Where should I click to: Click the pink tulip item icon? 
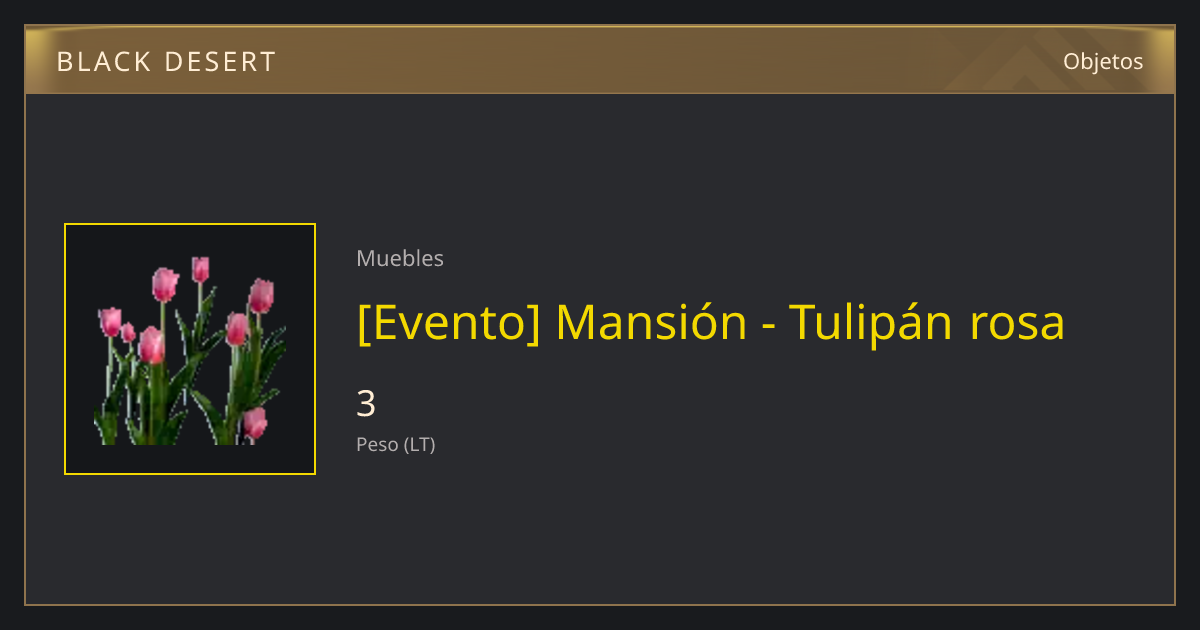pos(190,349)
